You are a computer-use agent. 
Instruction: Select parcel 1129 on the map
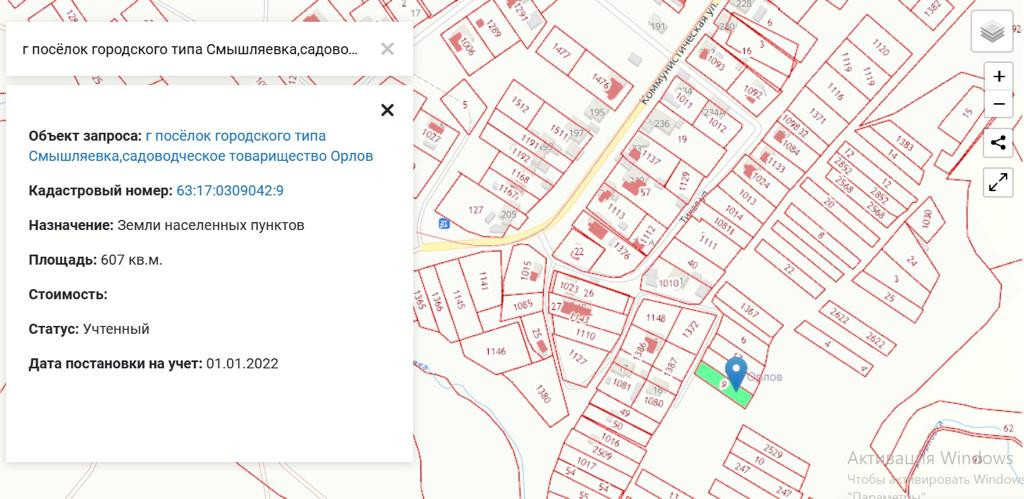[x=684, y=180]
